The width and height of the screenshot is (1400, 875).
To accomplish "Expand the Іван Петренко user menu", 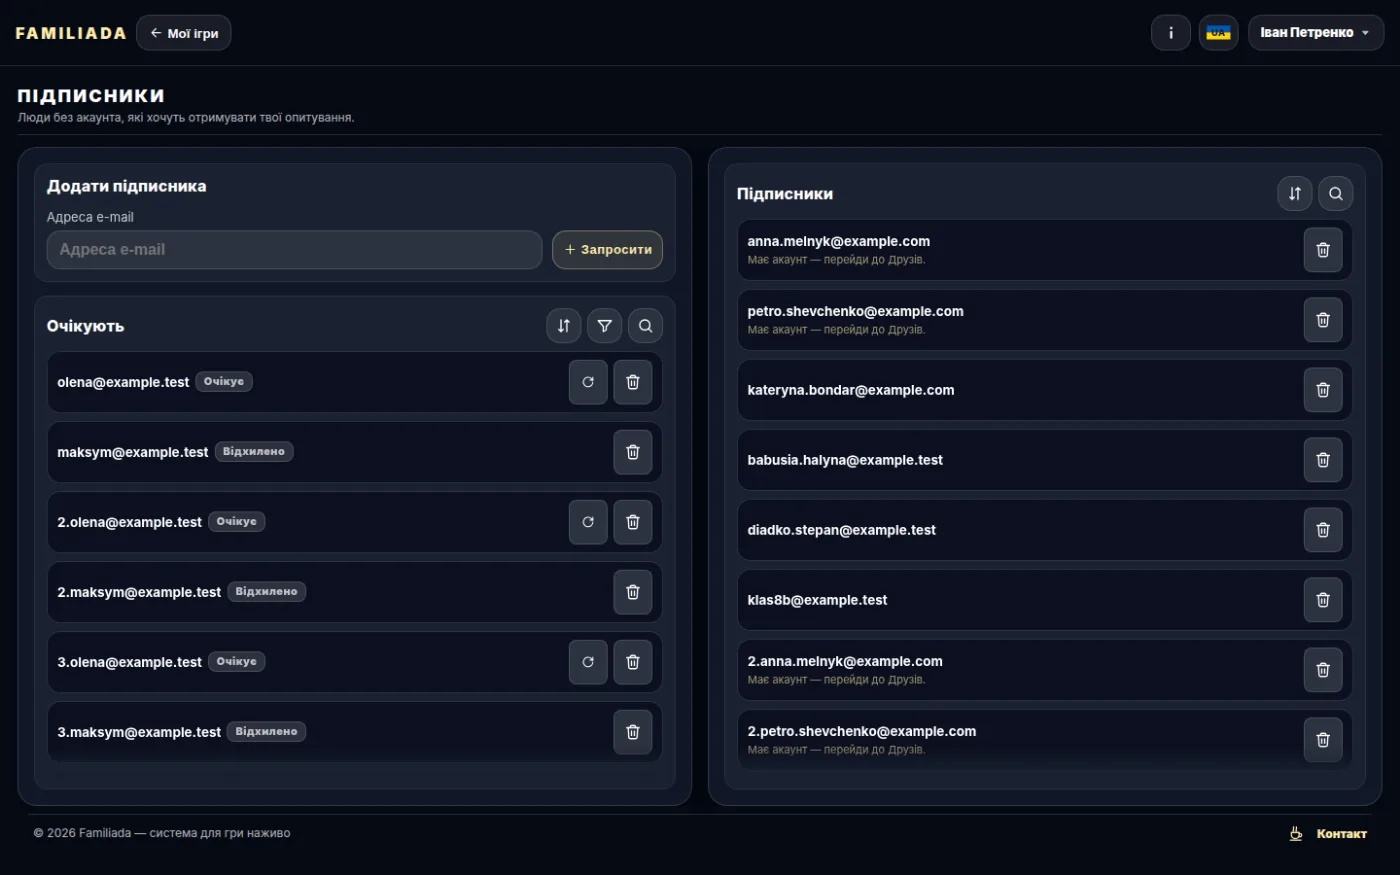I will coord(1316,33).
